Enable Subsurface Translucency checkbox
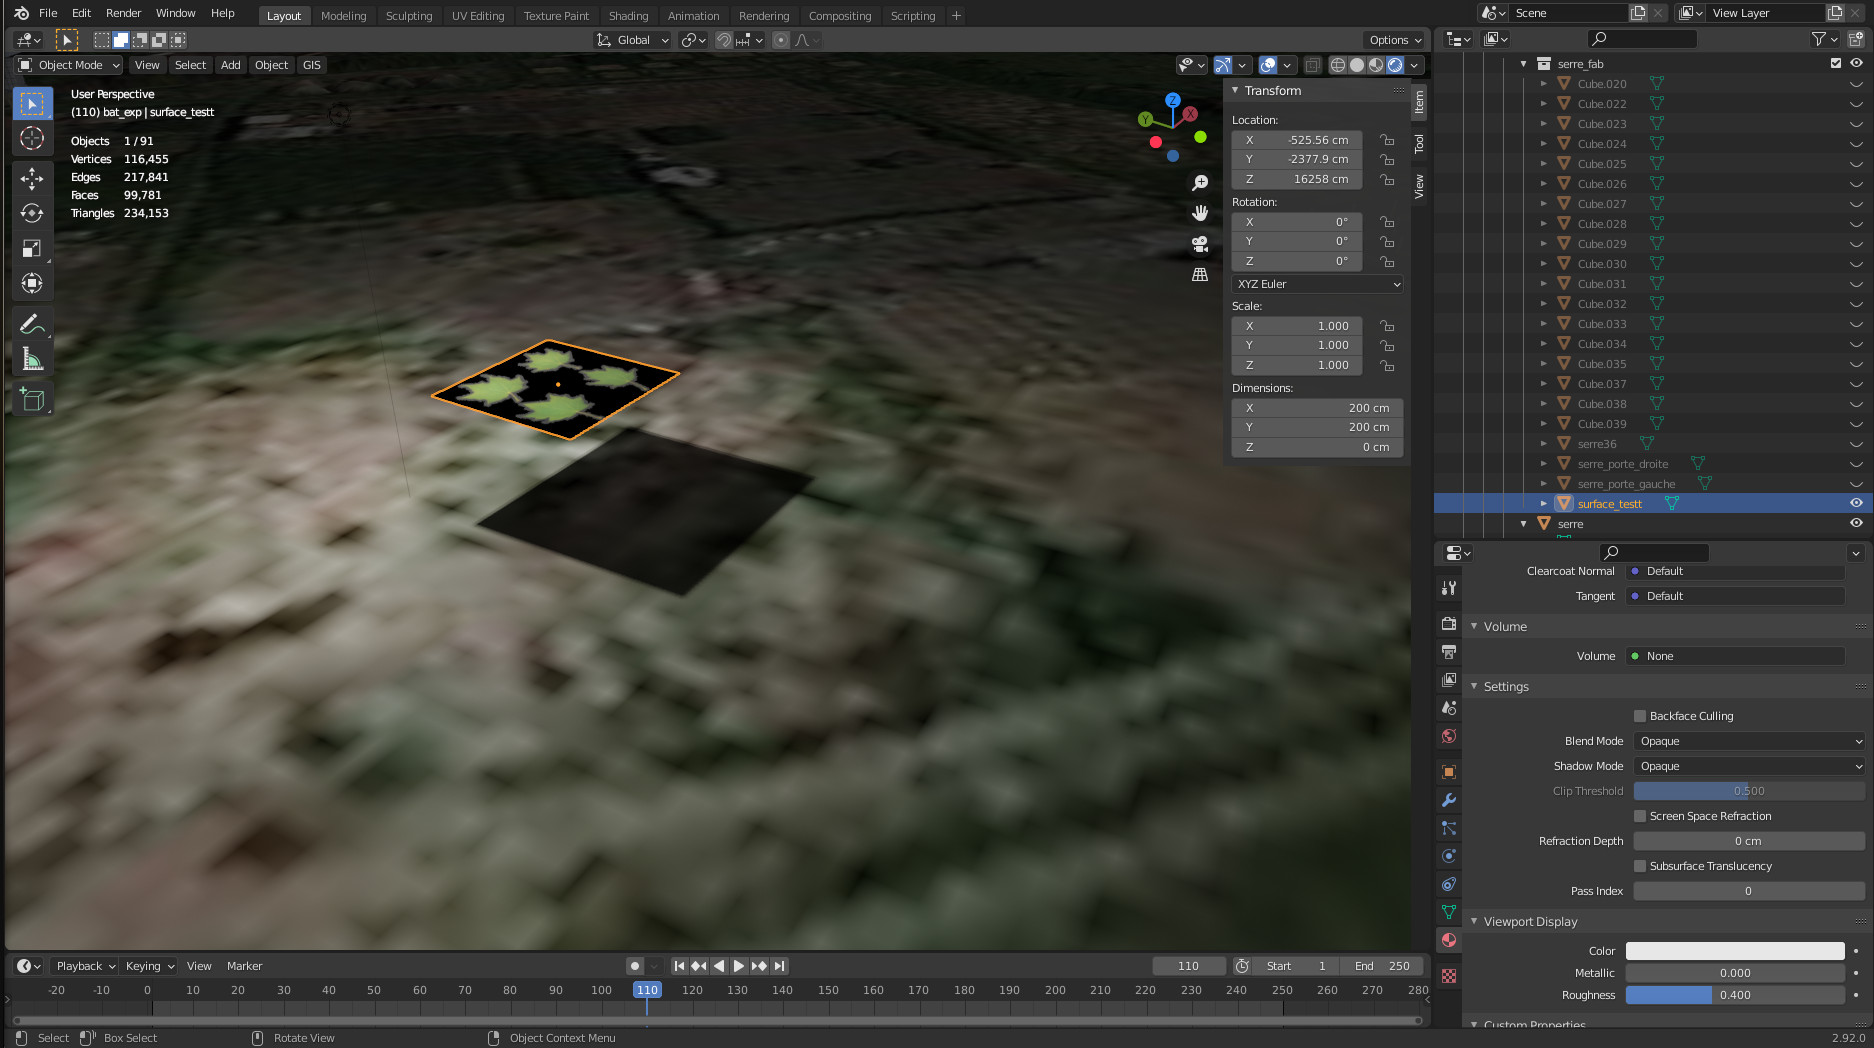The width and height of the screenshot is (1874, 1048). tap(1640, 866)
